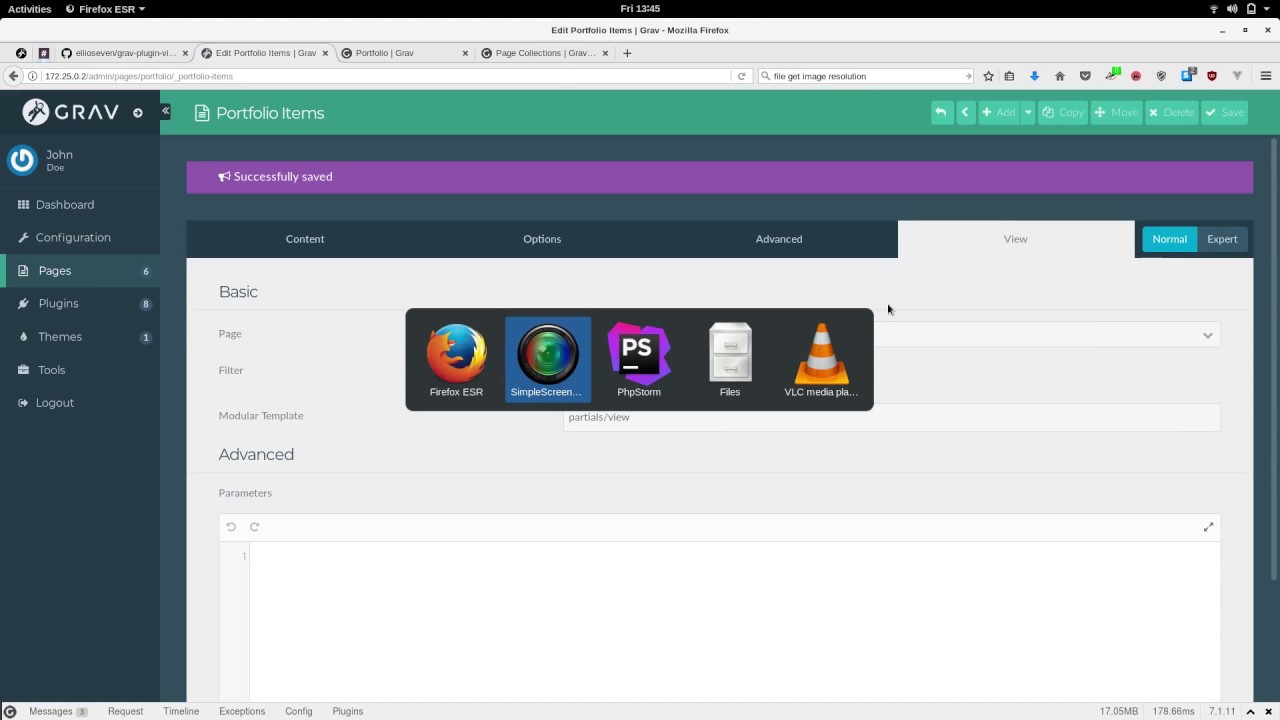Switch to the Content tab

tap(305, 239)
